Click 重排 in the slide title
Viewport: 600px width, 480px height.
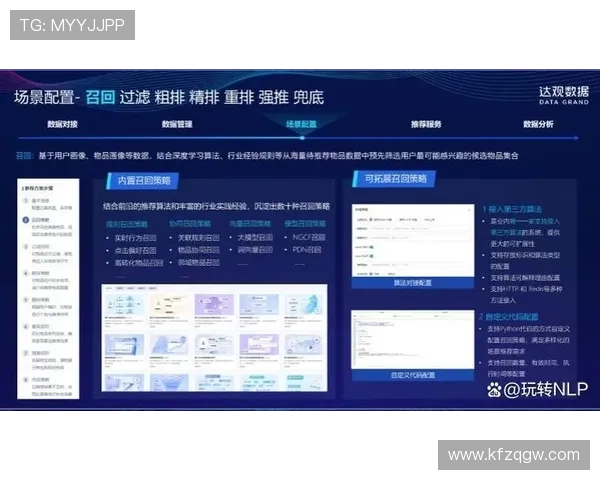click(239, 97)
